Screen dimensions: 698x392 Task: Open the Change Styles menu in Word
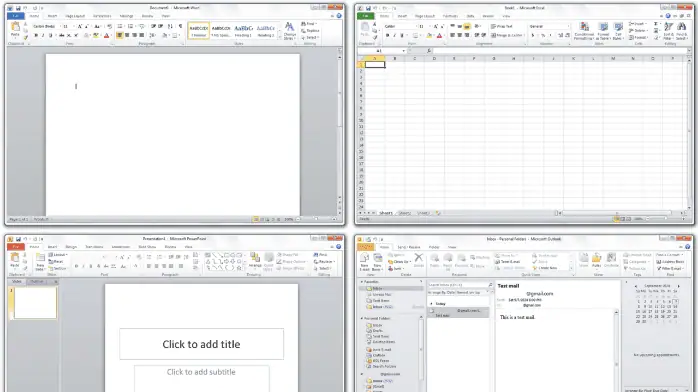coord(289,30)
